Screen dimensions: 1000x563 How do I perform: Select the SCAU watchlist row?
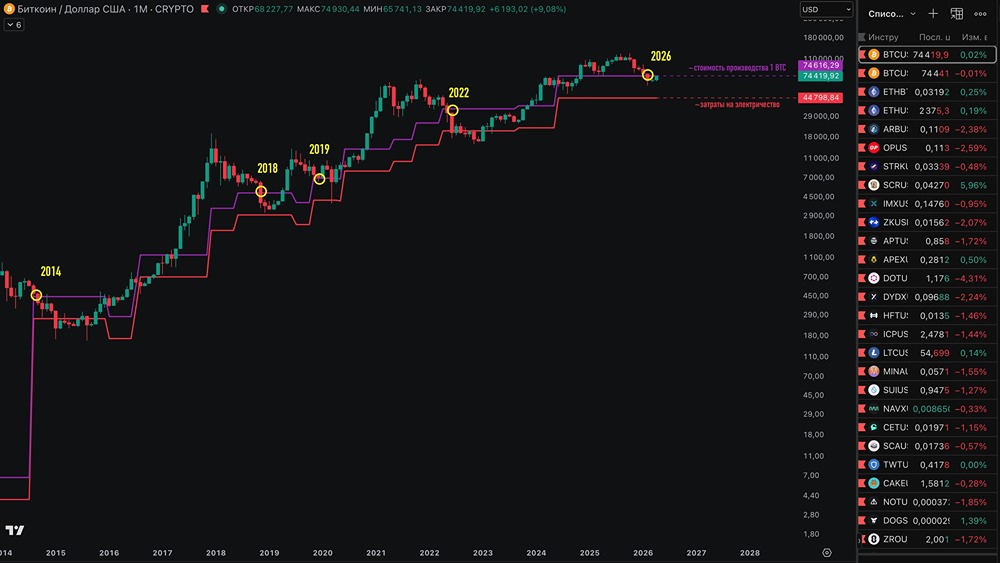click(927, 446)
